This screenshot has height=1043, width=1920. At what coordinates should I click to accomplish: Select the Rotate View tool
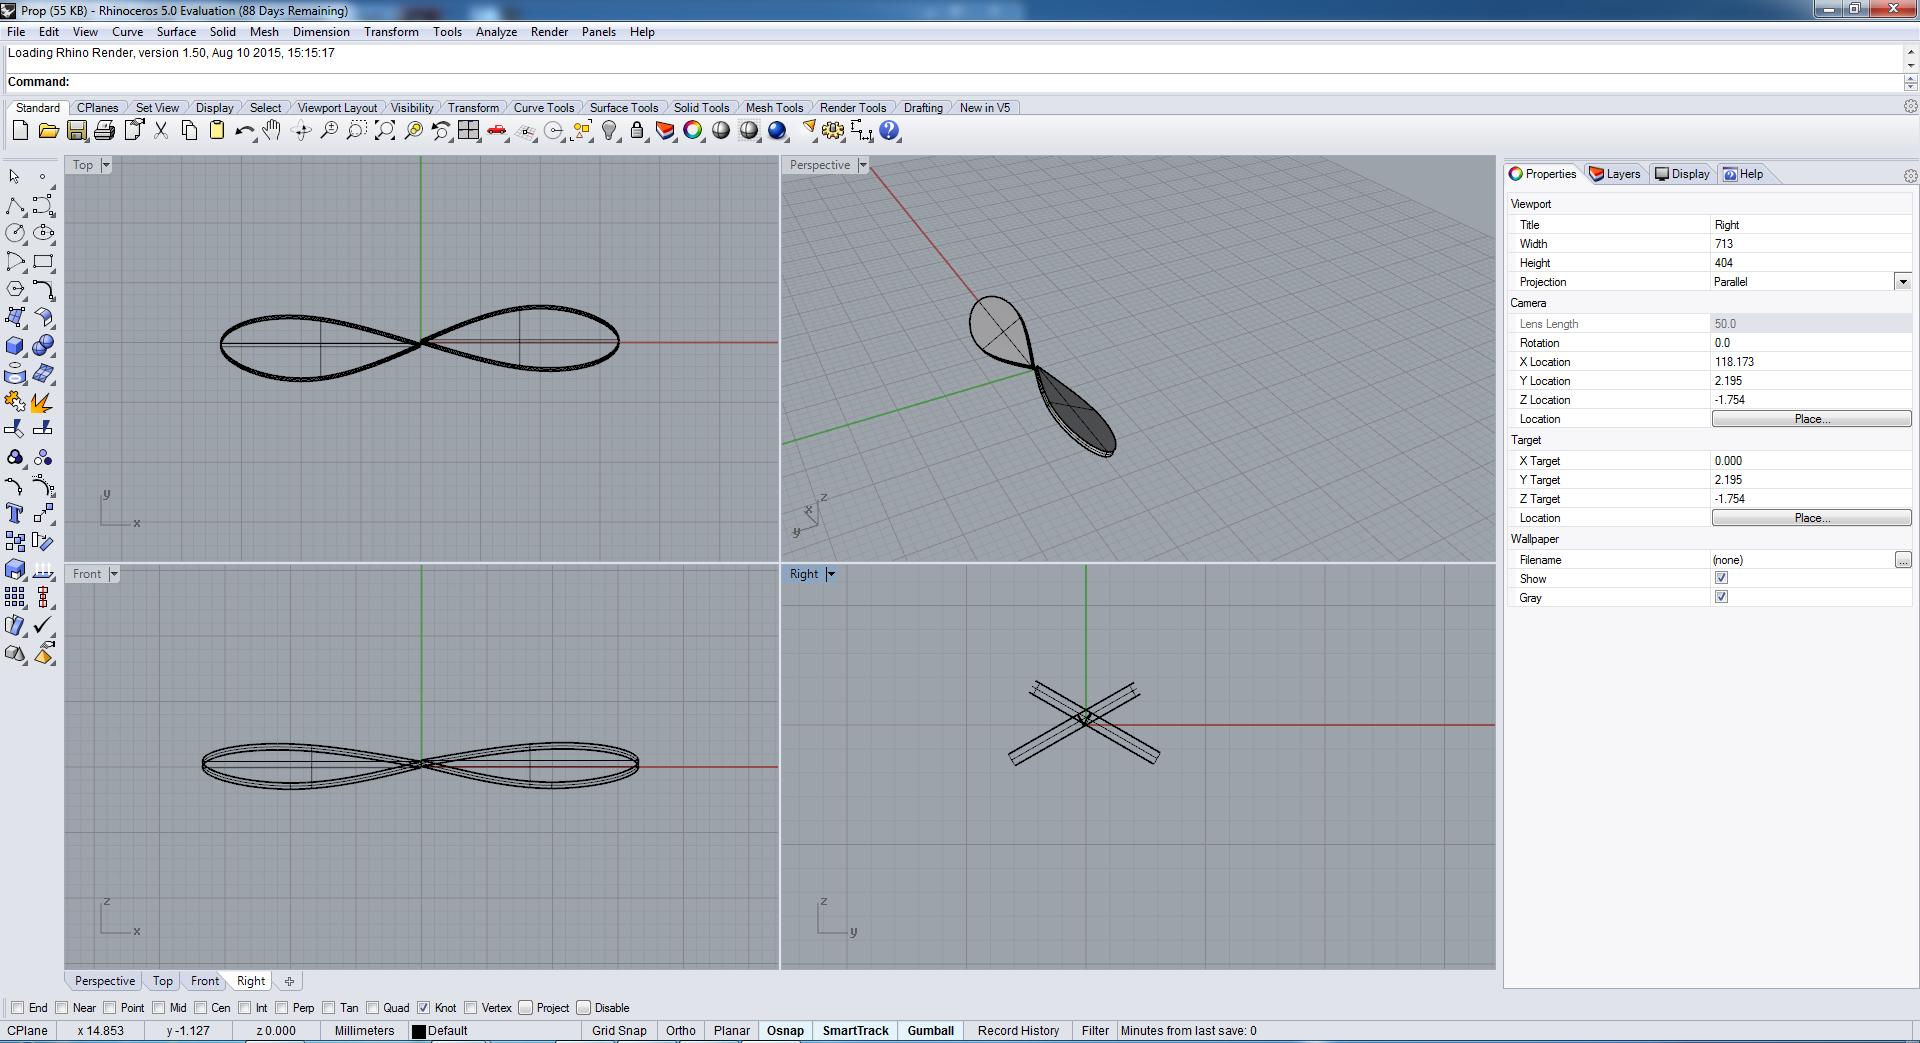301,131
